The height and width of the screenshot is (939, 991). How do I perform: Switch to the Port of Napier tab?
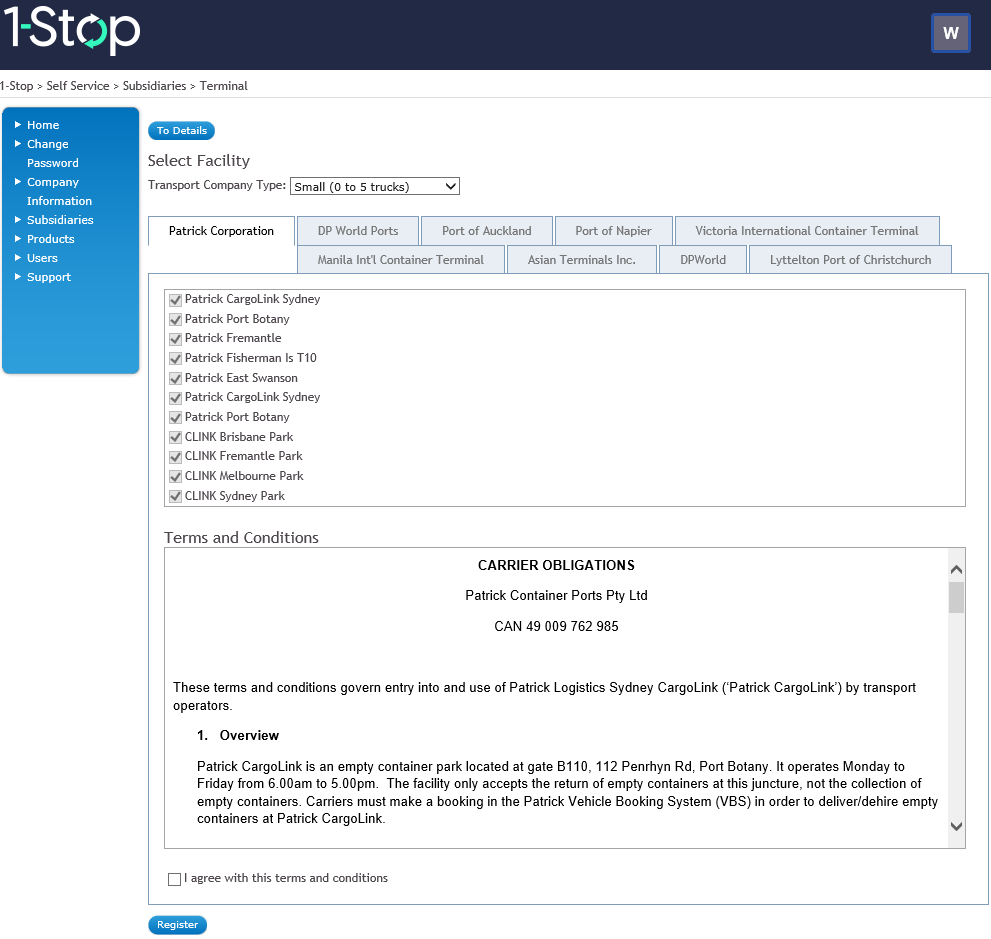point(613,231)
